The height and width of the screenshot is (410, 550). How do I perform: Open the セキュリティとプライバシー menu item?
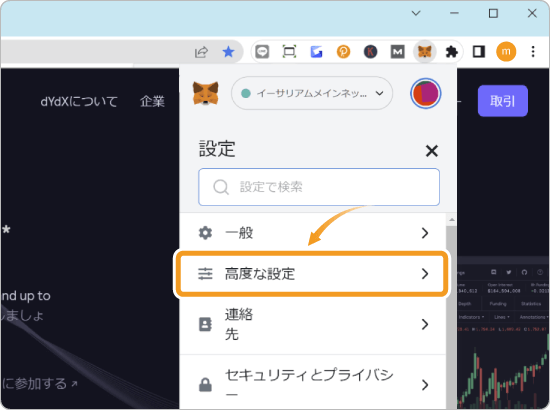click(313, 382)
